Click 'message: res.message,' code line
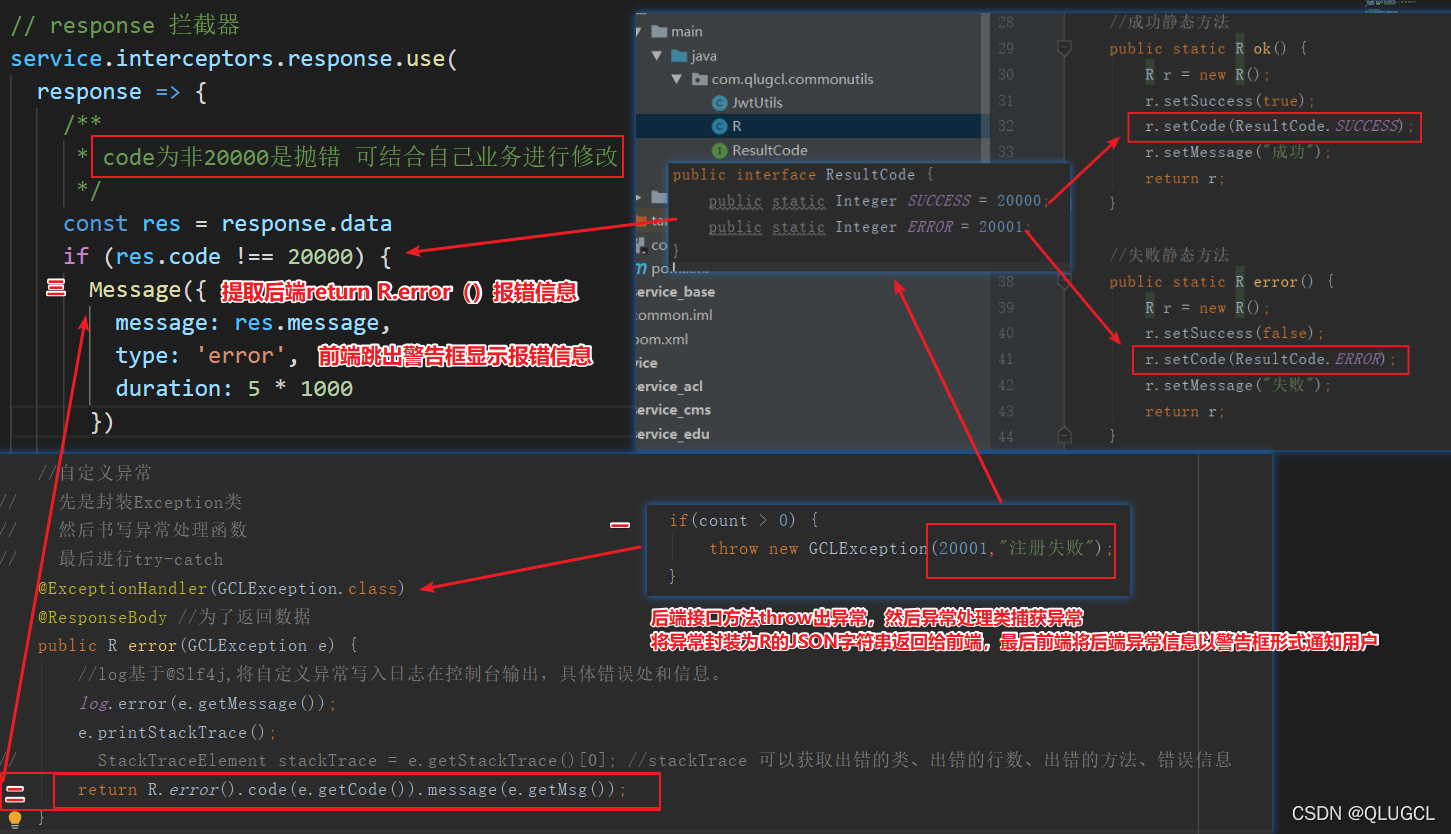Image resolution: width=1451 pixels, height=834 pixels. [253, 323]
